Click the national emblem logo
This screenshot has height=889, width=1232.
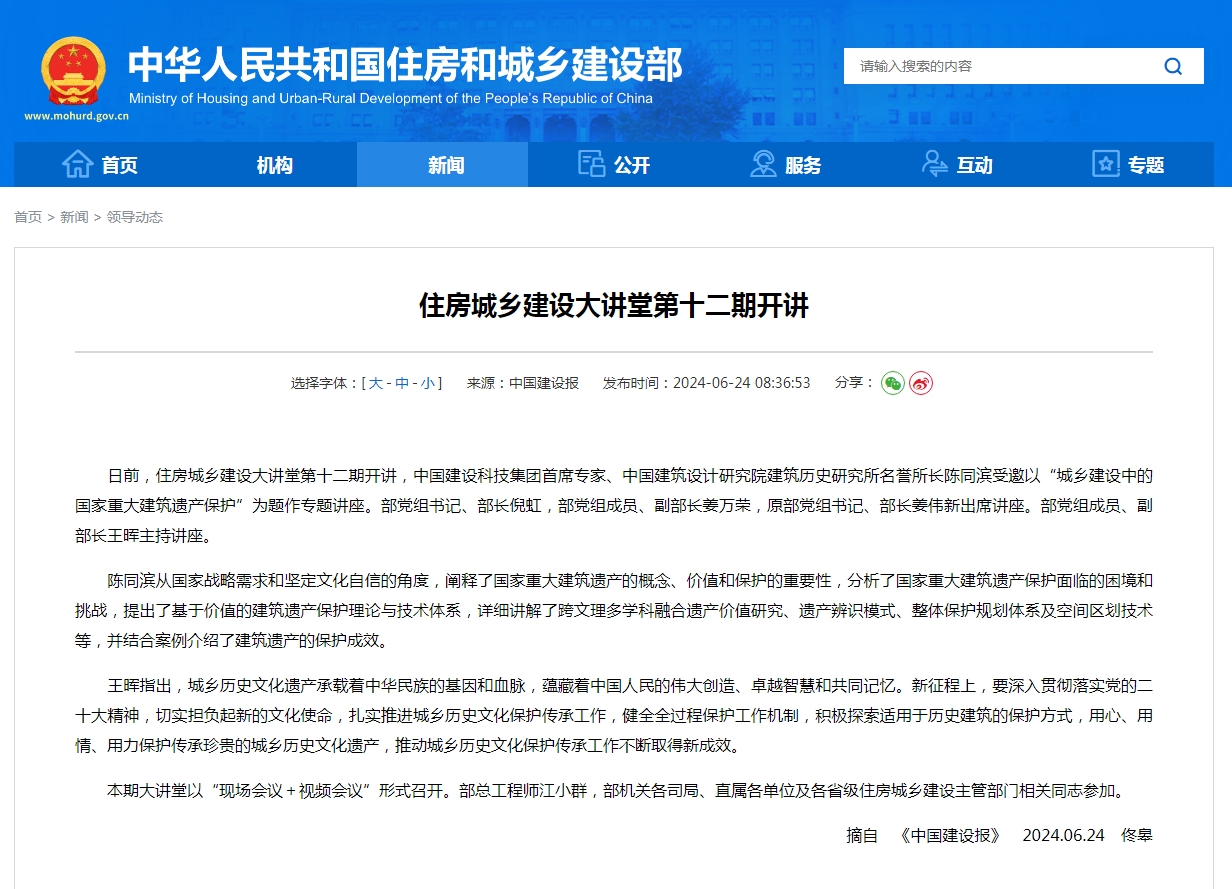73,71
